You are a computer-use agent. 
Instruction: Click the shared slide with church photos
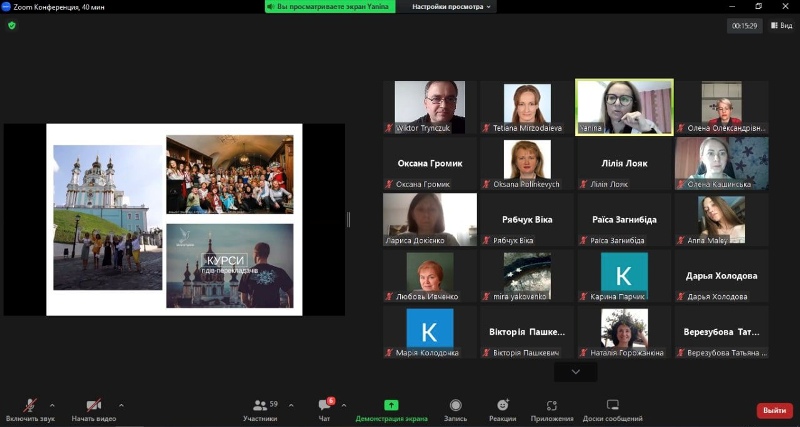pyautogui.click(x=174, y=219)
